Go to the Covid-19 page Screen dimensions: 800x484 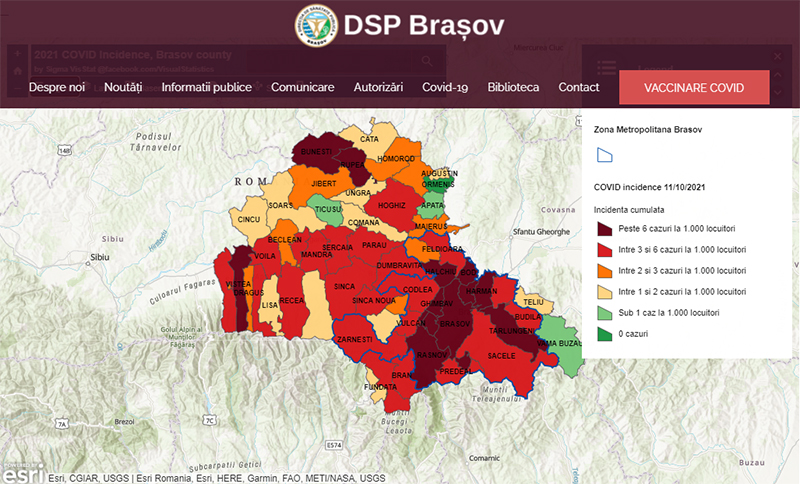445,87
